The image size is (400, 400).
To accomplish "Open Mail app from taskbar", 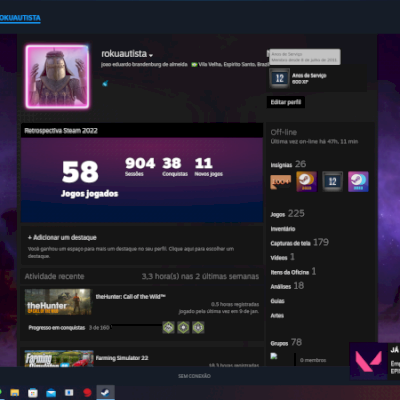I will pyautogui.click(x=51, y=393).
